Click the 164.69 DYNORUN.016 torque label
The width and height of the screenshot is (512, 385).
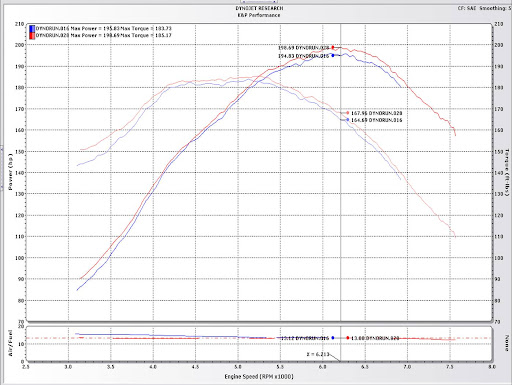click(377, 120)
